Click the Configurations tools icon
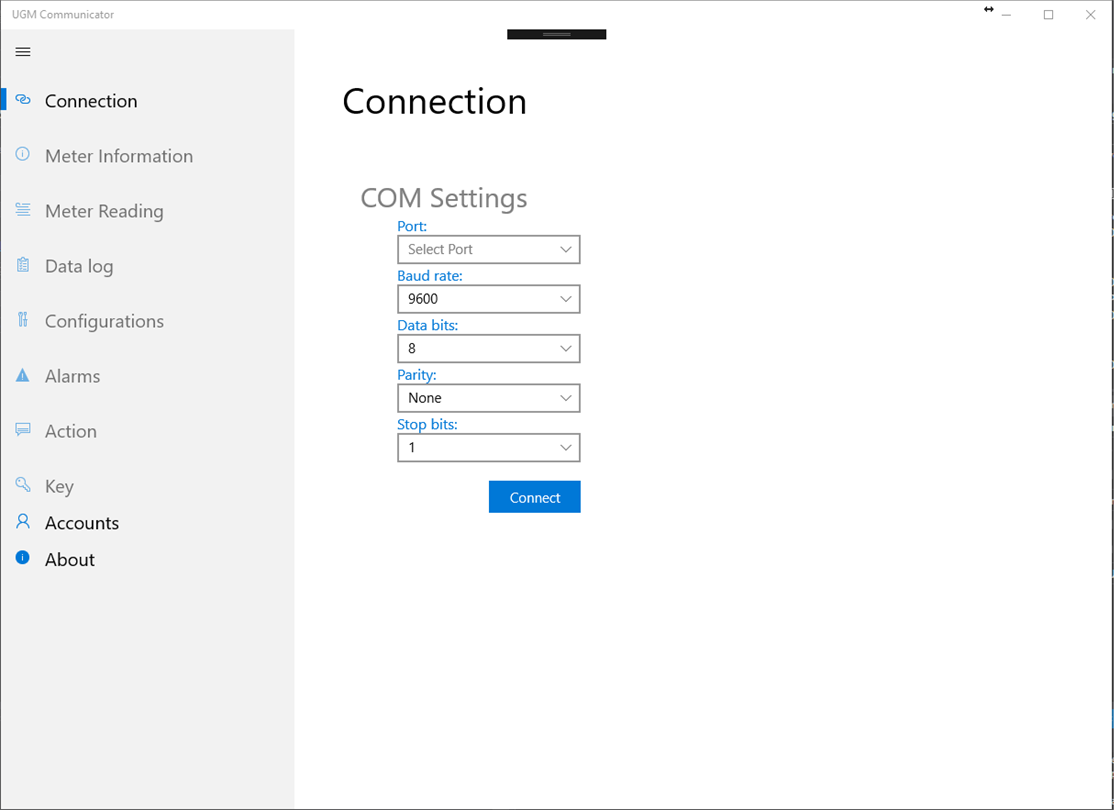The width and height of the screenshot is (1114, 810). point(23,320)
